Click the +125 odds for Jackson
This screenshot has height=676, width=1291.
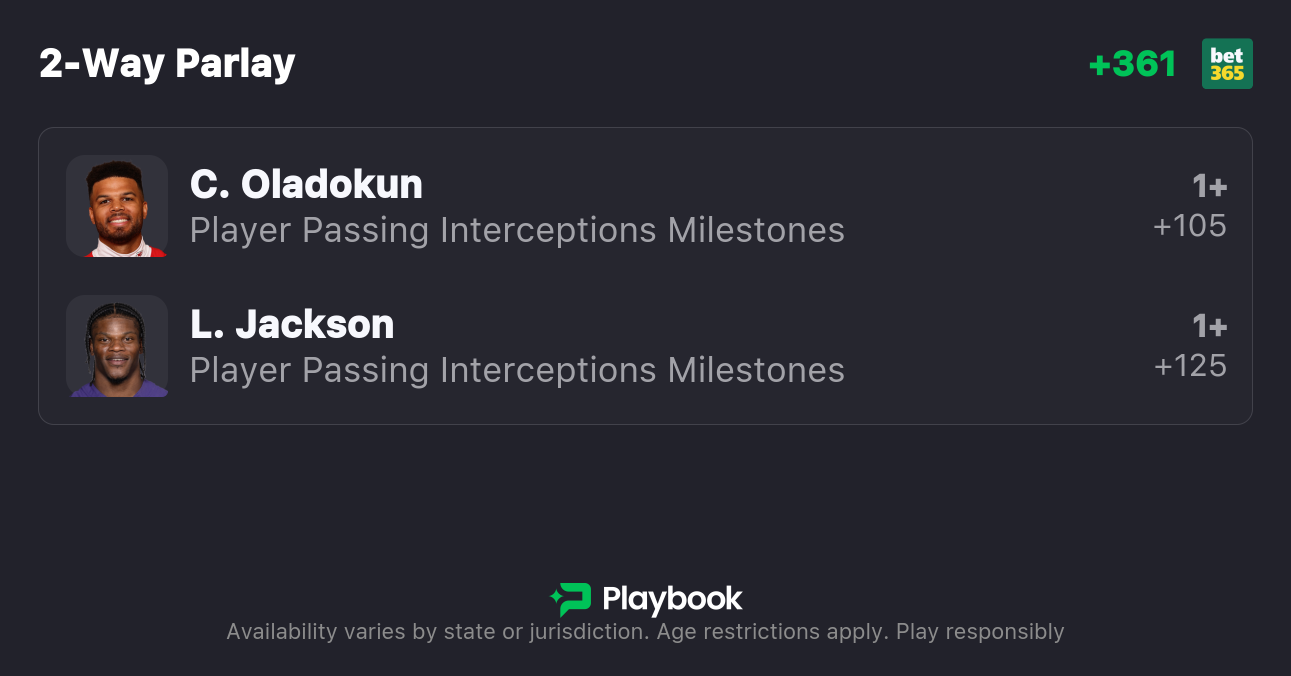pos(1190,367)
